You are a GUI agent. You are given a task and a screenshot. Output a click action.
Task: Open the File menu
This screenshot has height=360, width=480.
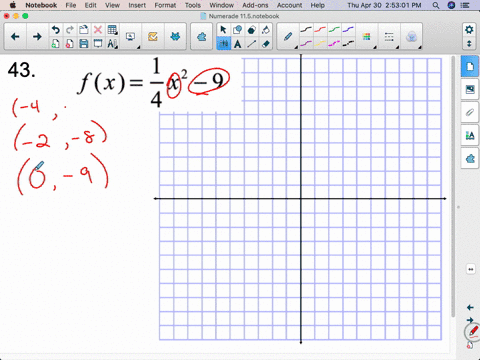(71, 5)
